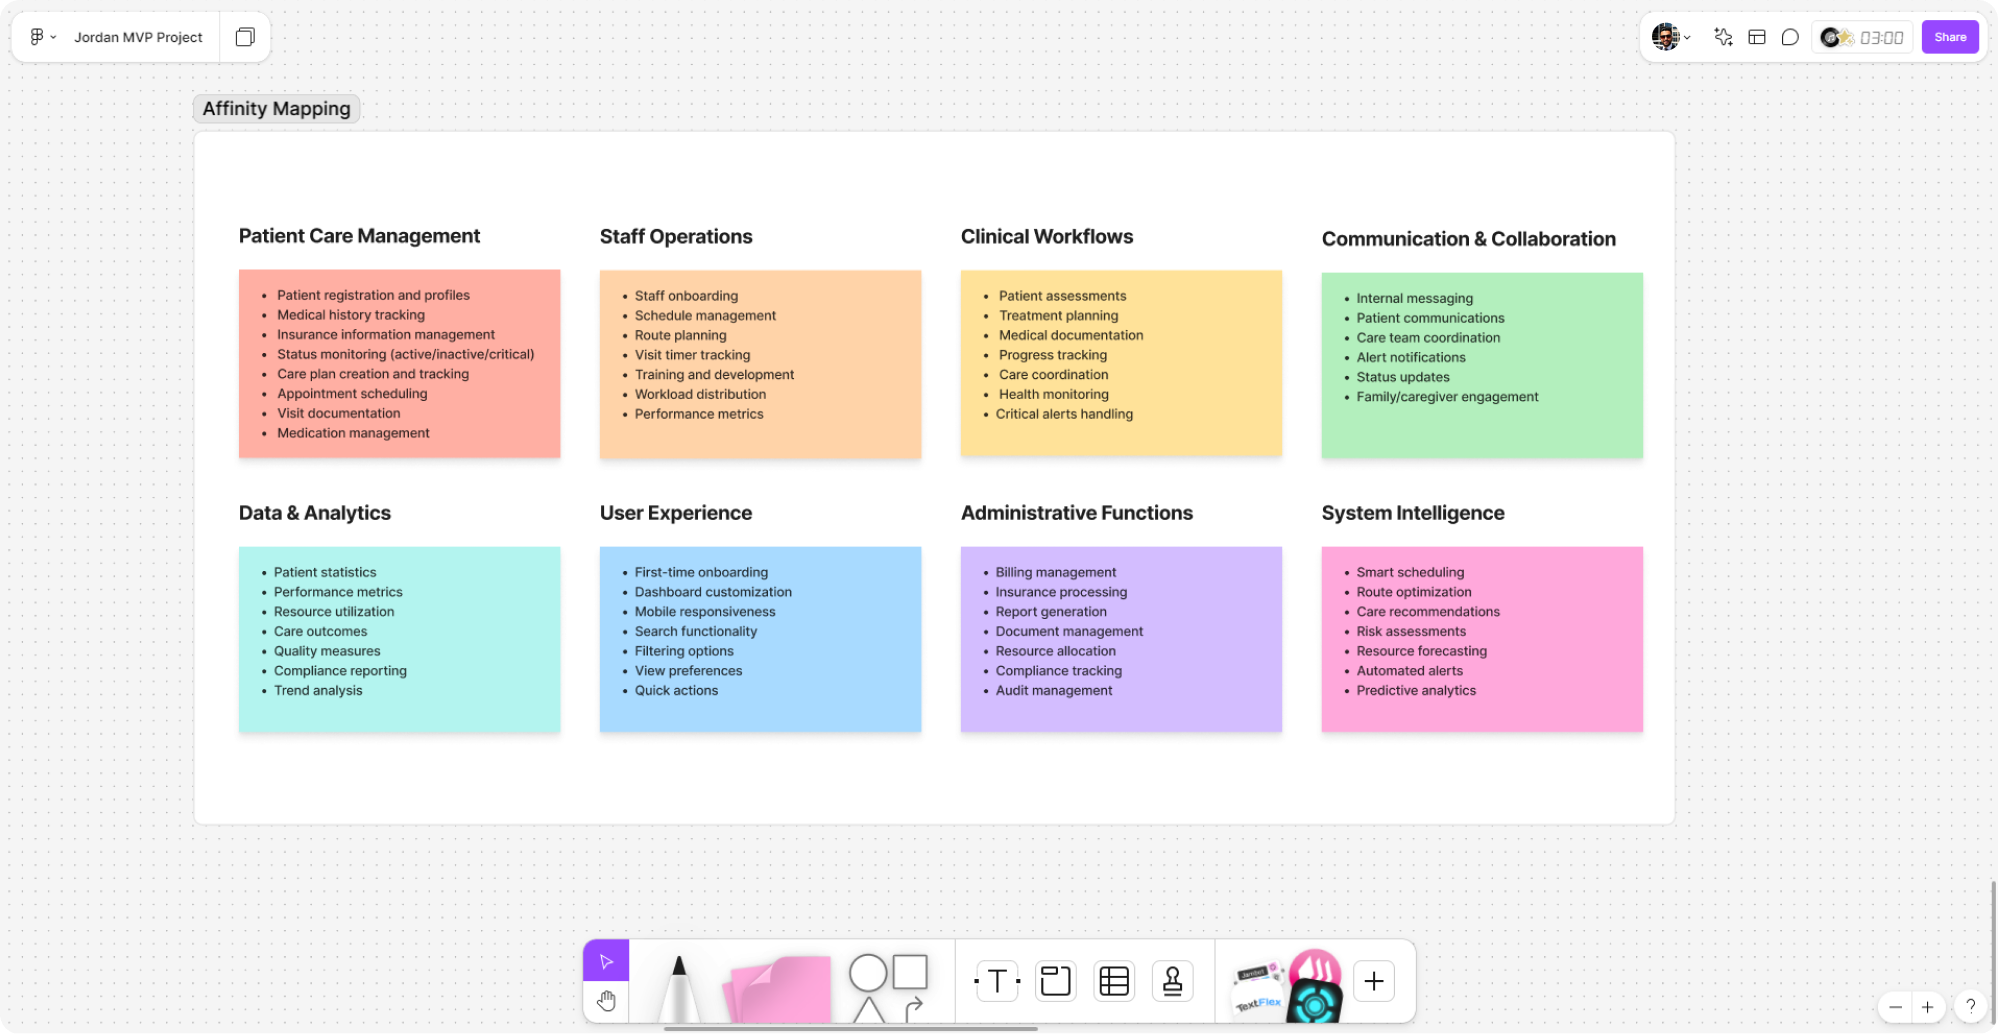
Task: Click the System Intelligence heading
Action: 1413,513
